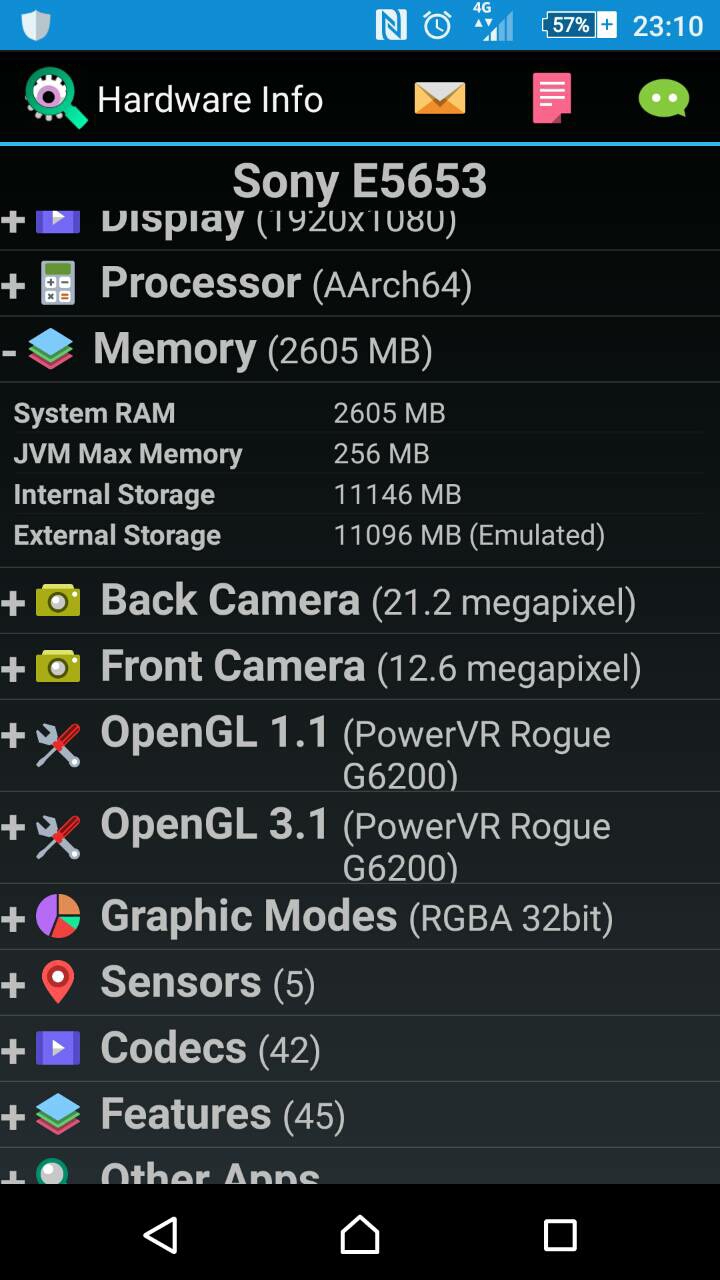Tap the camera icon beside Back Camera
720x1280 pixels.
(x=58, y=601)
